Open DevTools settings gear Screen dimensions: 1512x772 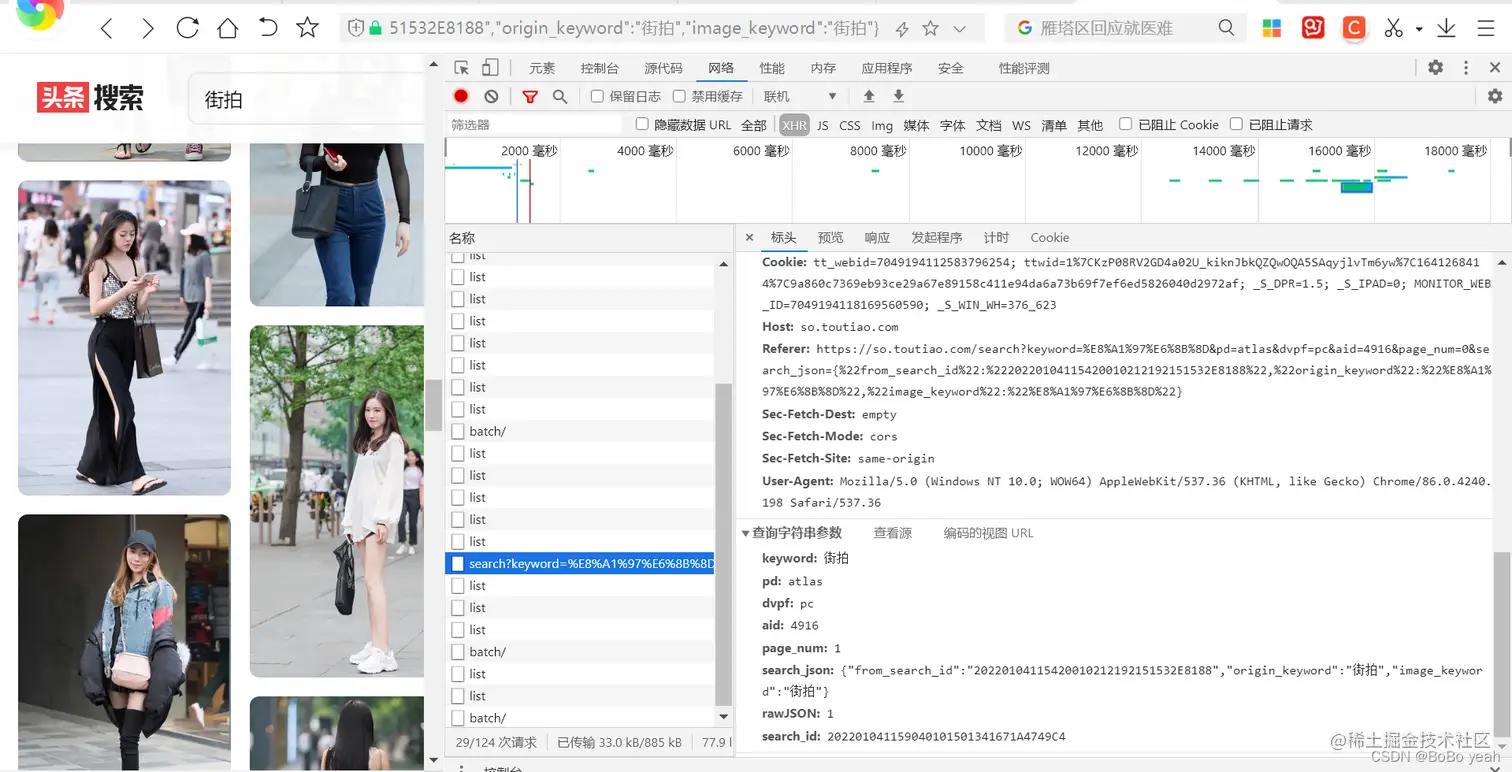(x=1435, y=67)
